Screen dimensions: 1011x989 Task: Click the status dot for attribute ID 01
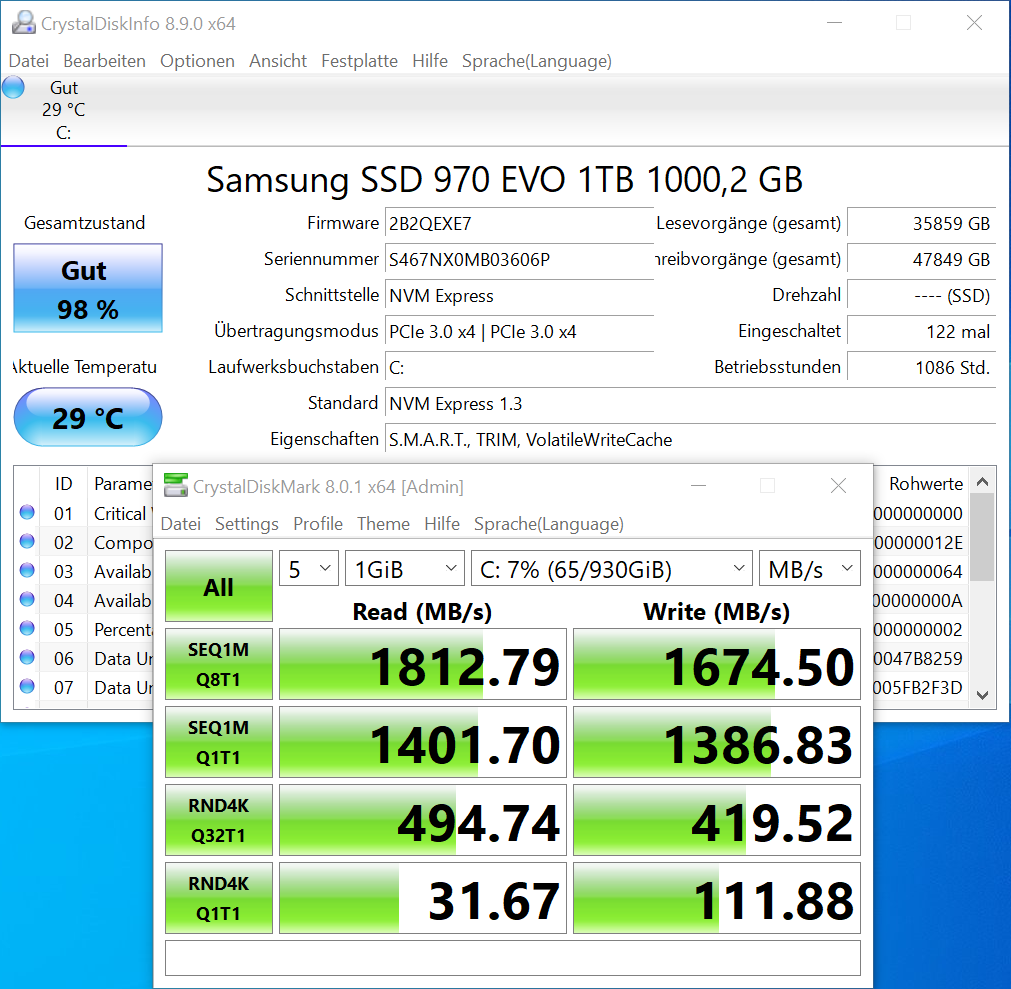pyautogui.click(x=27, y=512)
